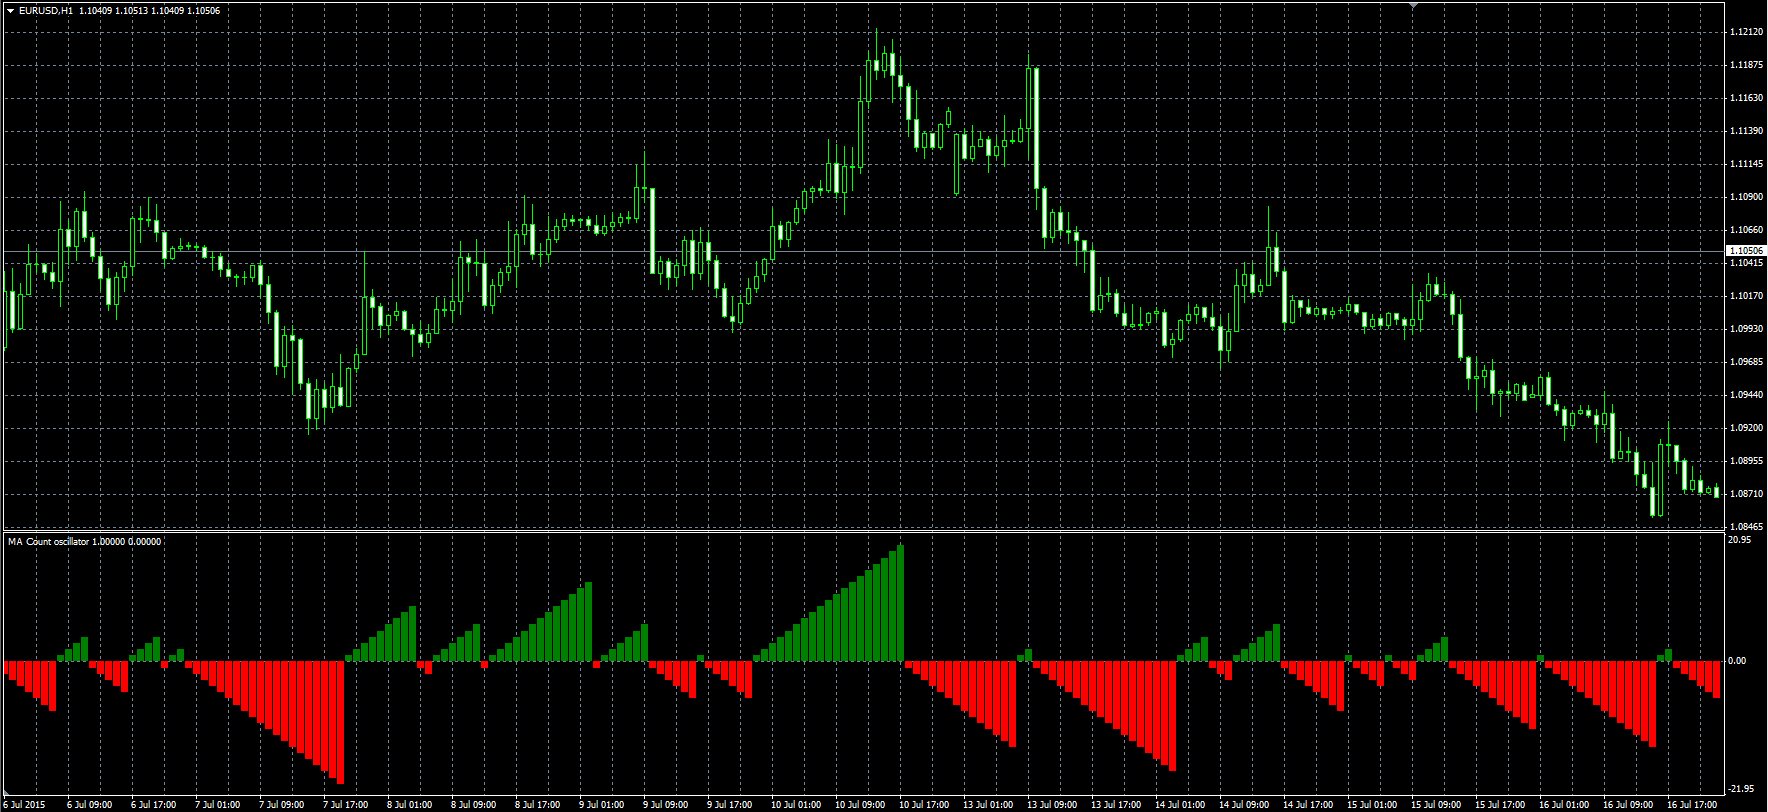Click the 1.10415 price axis label
The width and height of the screenshot is (1768, 812).
[1746, 263]
